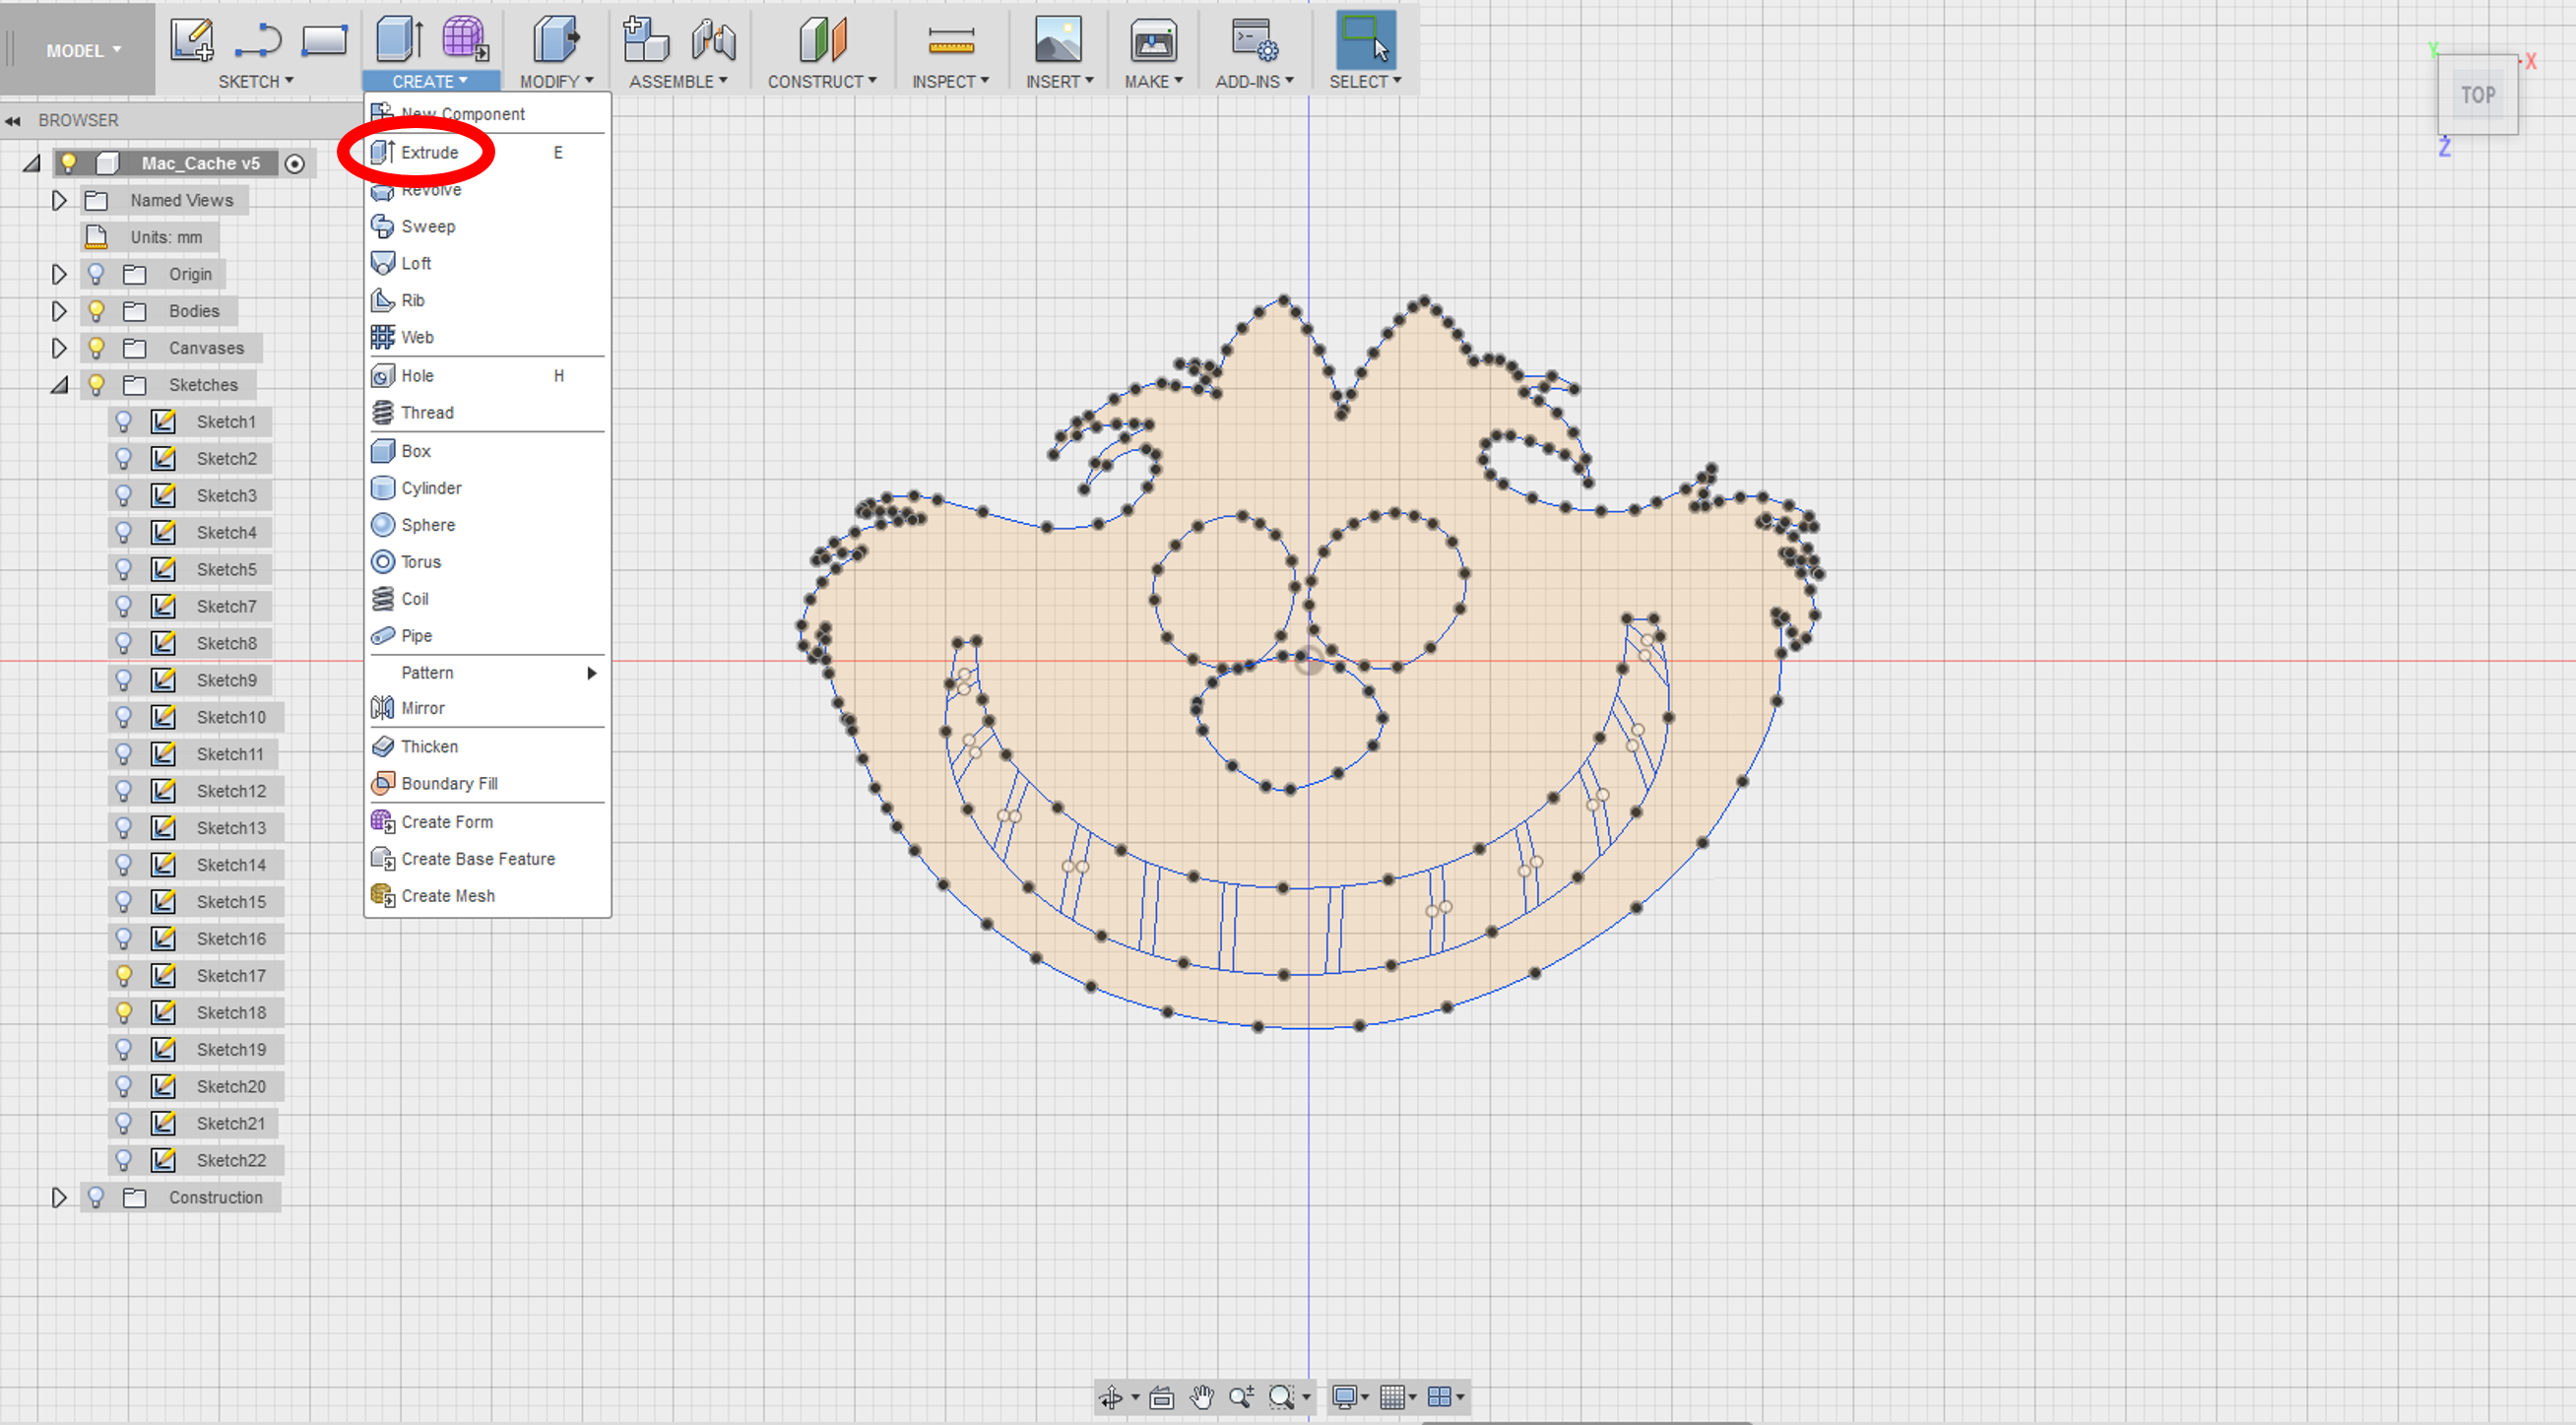The width and height of the screenshot is (2576, 1425).
Task: Open the ASSEMBLE menu label
Action: point(678,82)
